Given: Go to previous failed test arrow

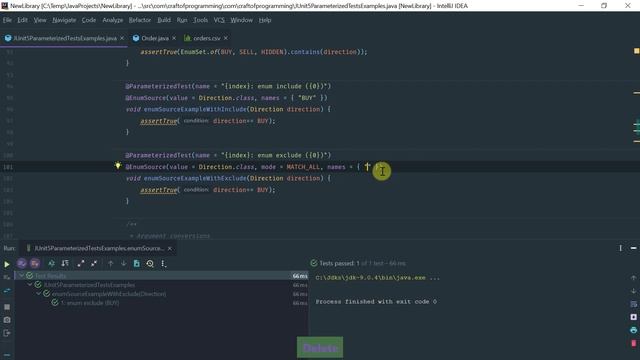Looking at the screenshot, I should click(110, 264).
